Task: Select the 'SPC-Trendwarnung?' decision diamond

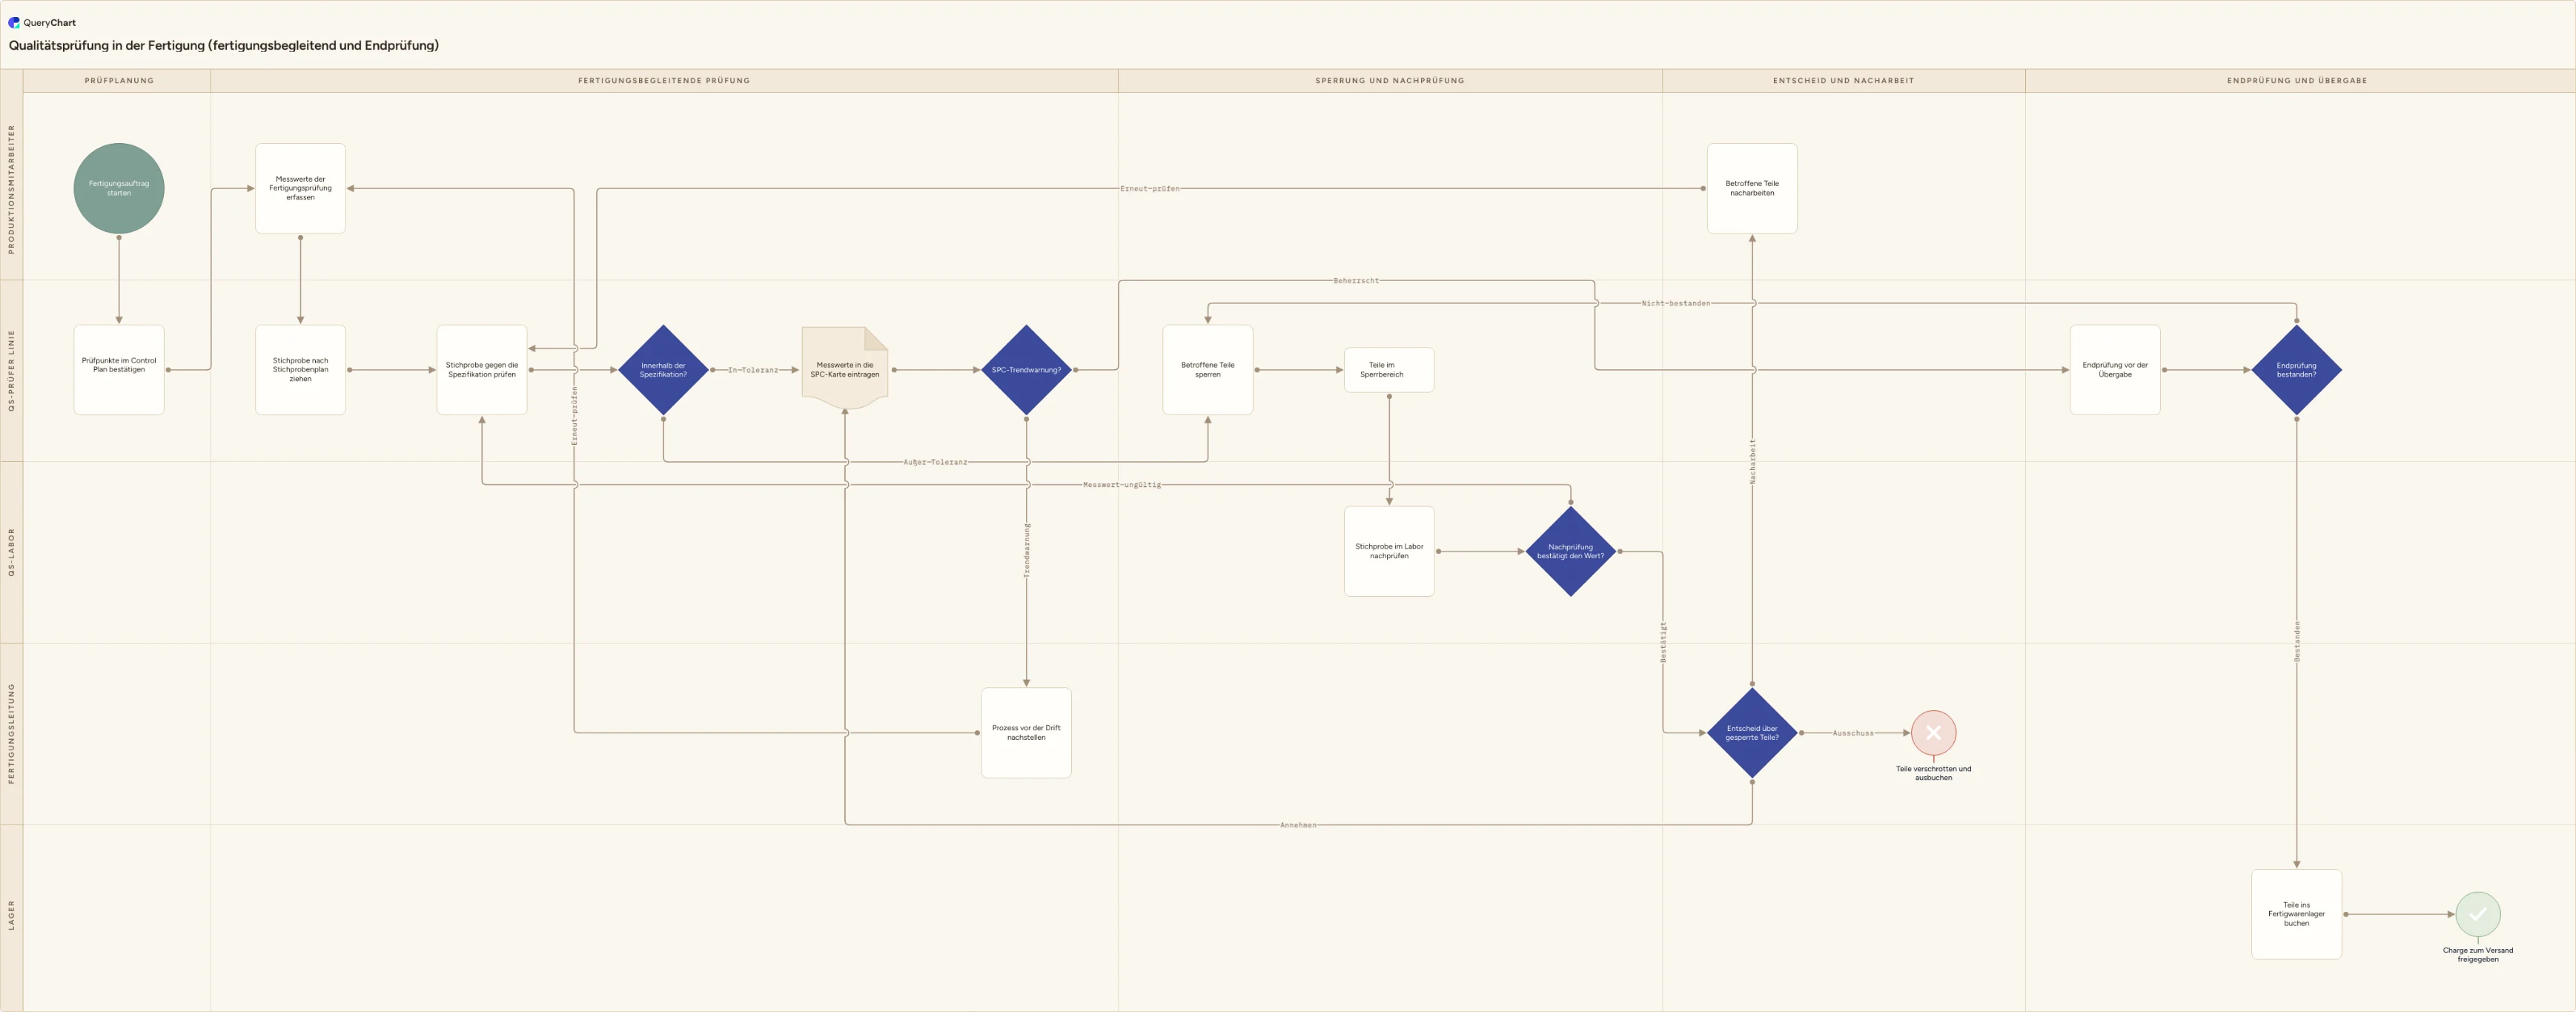Action: click(1026, 370)
